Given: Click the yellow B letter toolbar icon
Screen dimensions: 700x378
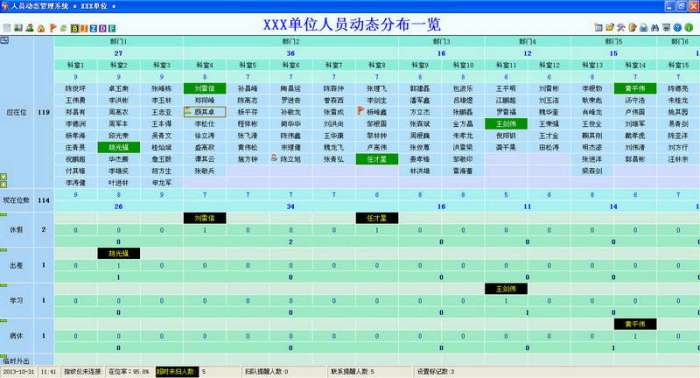Looking at the screenshot, I should (75, 28).
